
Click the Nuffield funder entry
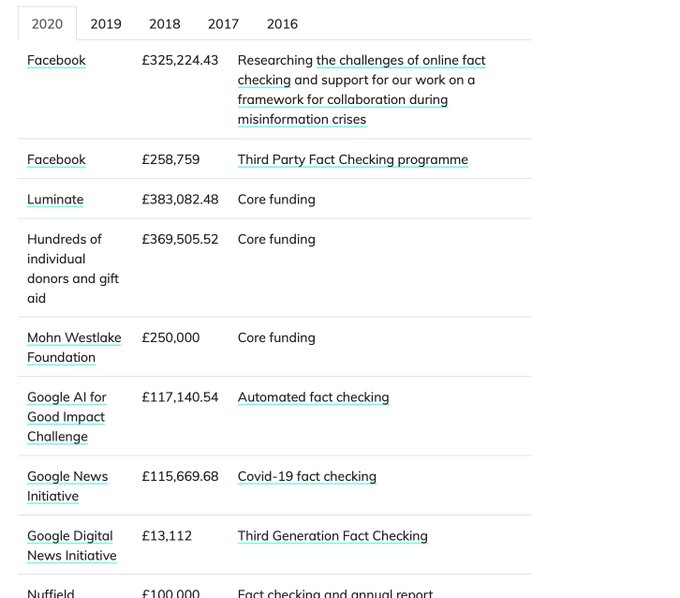click(x=51, y=593)
